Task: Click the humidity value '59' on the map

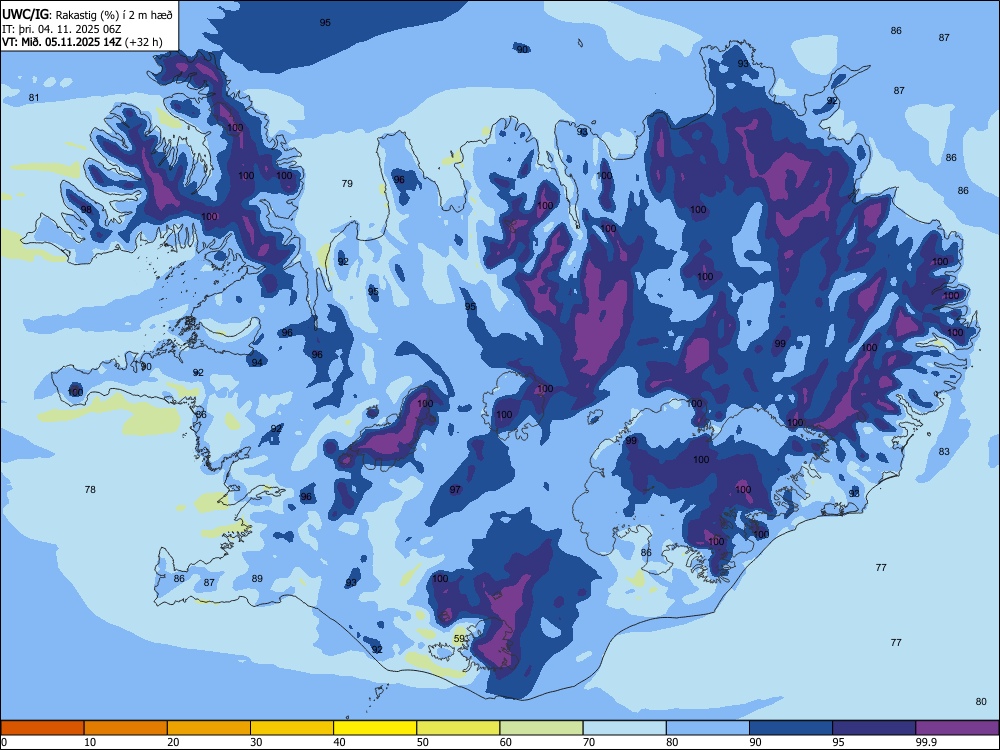Action: 459,638
